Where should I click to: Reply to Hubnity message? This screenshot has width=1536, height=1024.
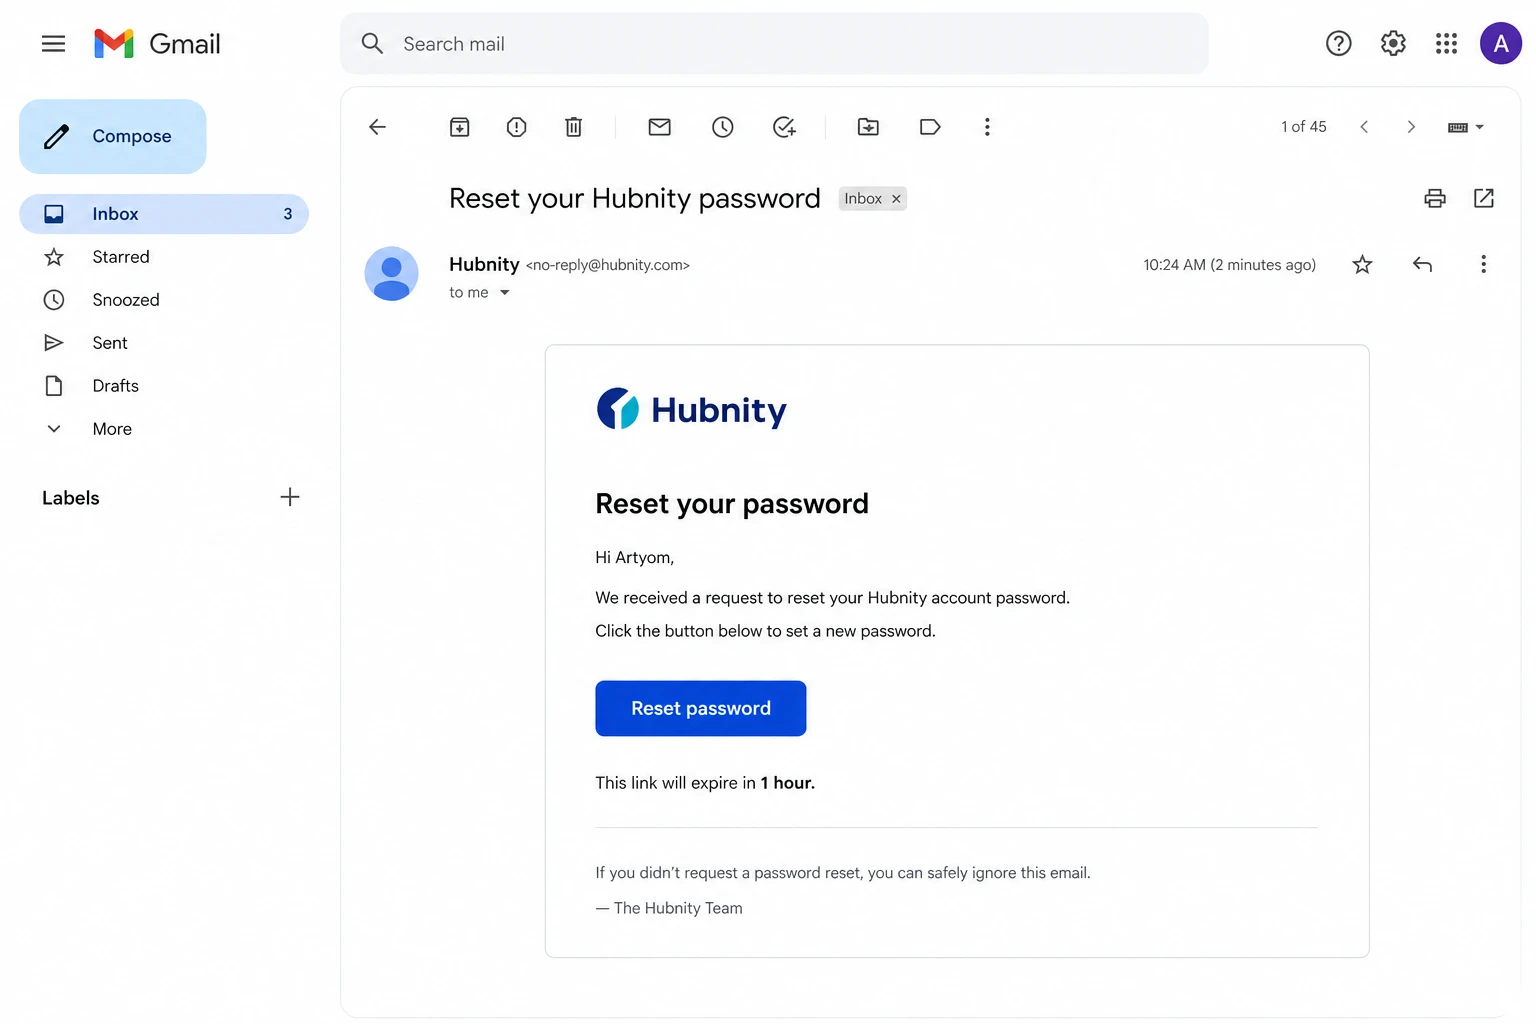[1422, 265]
